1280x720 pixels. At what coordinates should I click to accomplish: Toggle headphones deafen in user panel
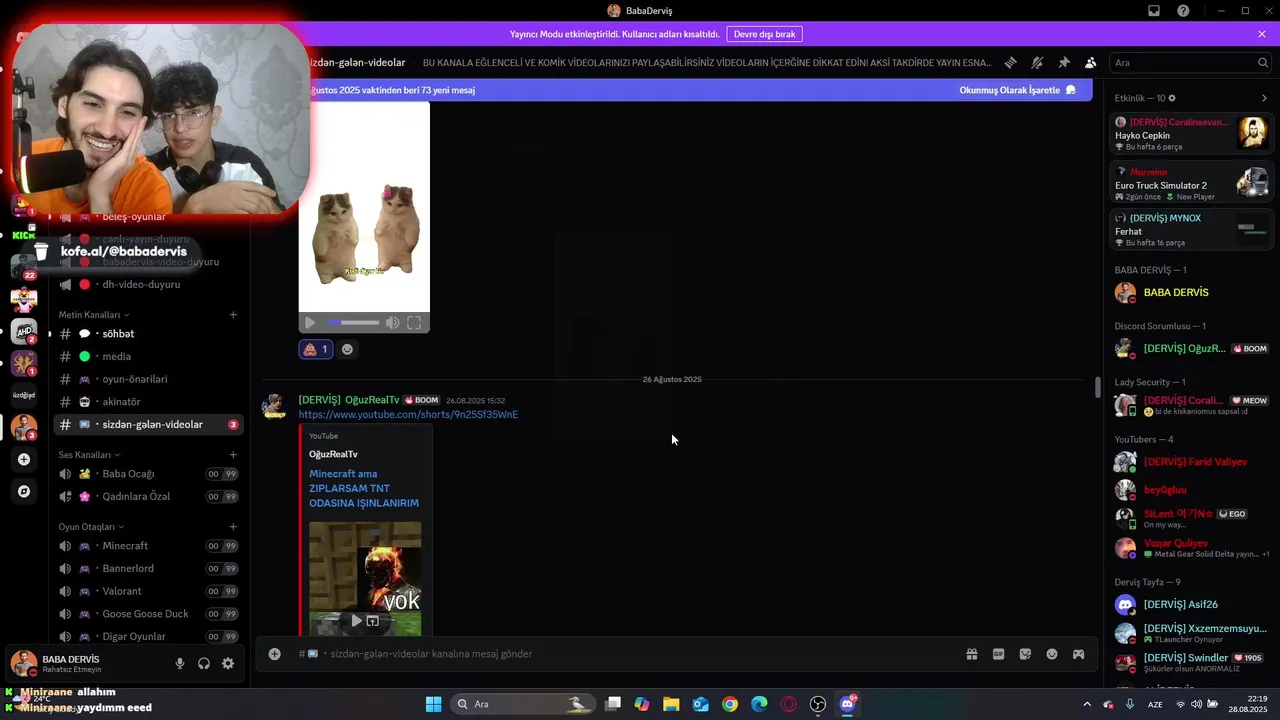tap(204, 663)
